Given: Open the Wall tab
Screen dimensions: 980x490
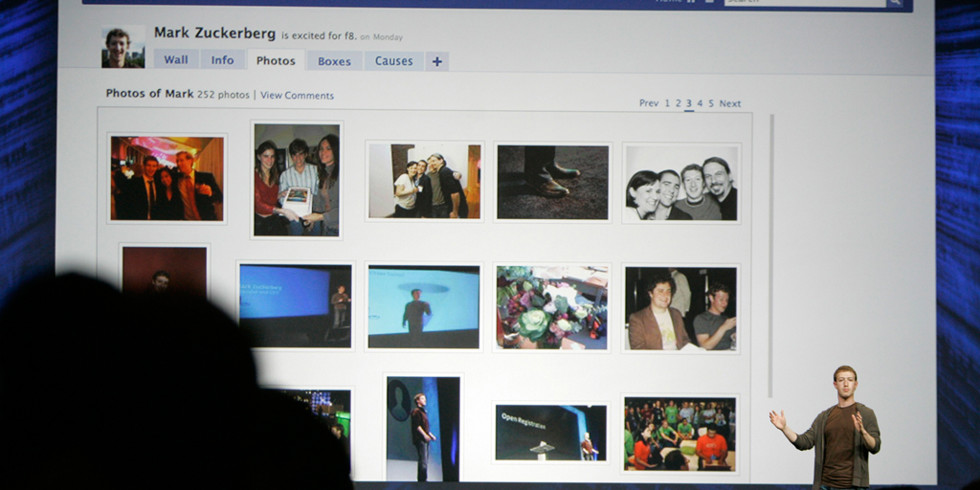Looking at the screenshot, I should point(176,60).
